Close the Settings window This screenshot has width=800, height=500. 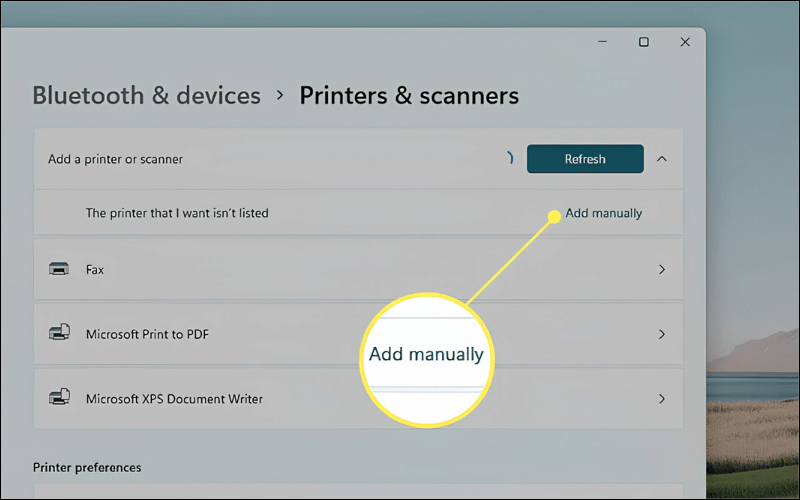pos(685,42)
